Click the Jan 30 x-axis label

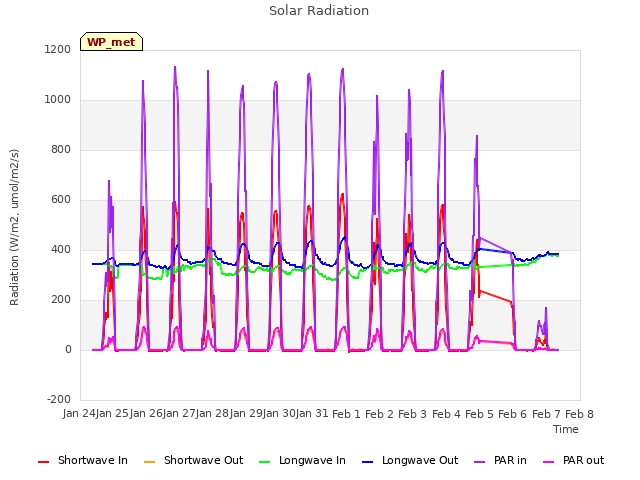tap(279, 414)
